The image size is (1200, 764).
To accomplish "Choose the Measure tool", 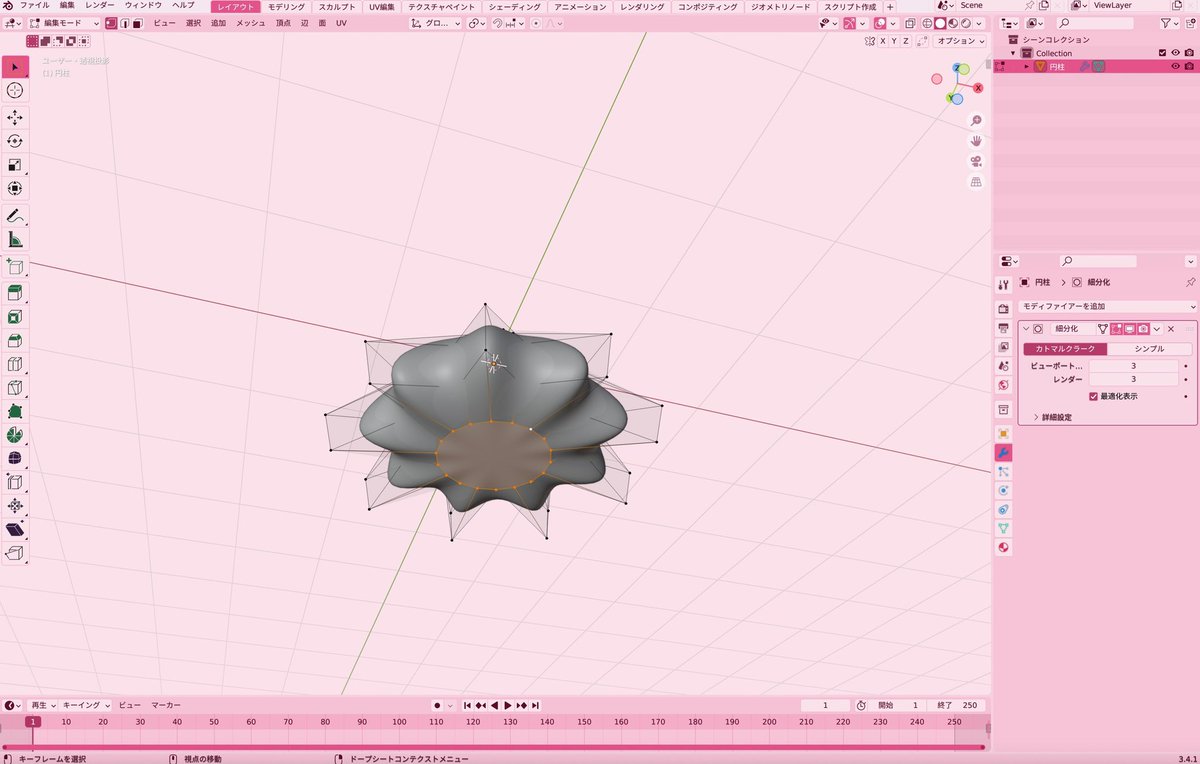I will [15, 240].
